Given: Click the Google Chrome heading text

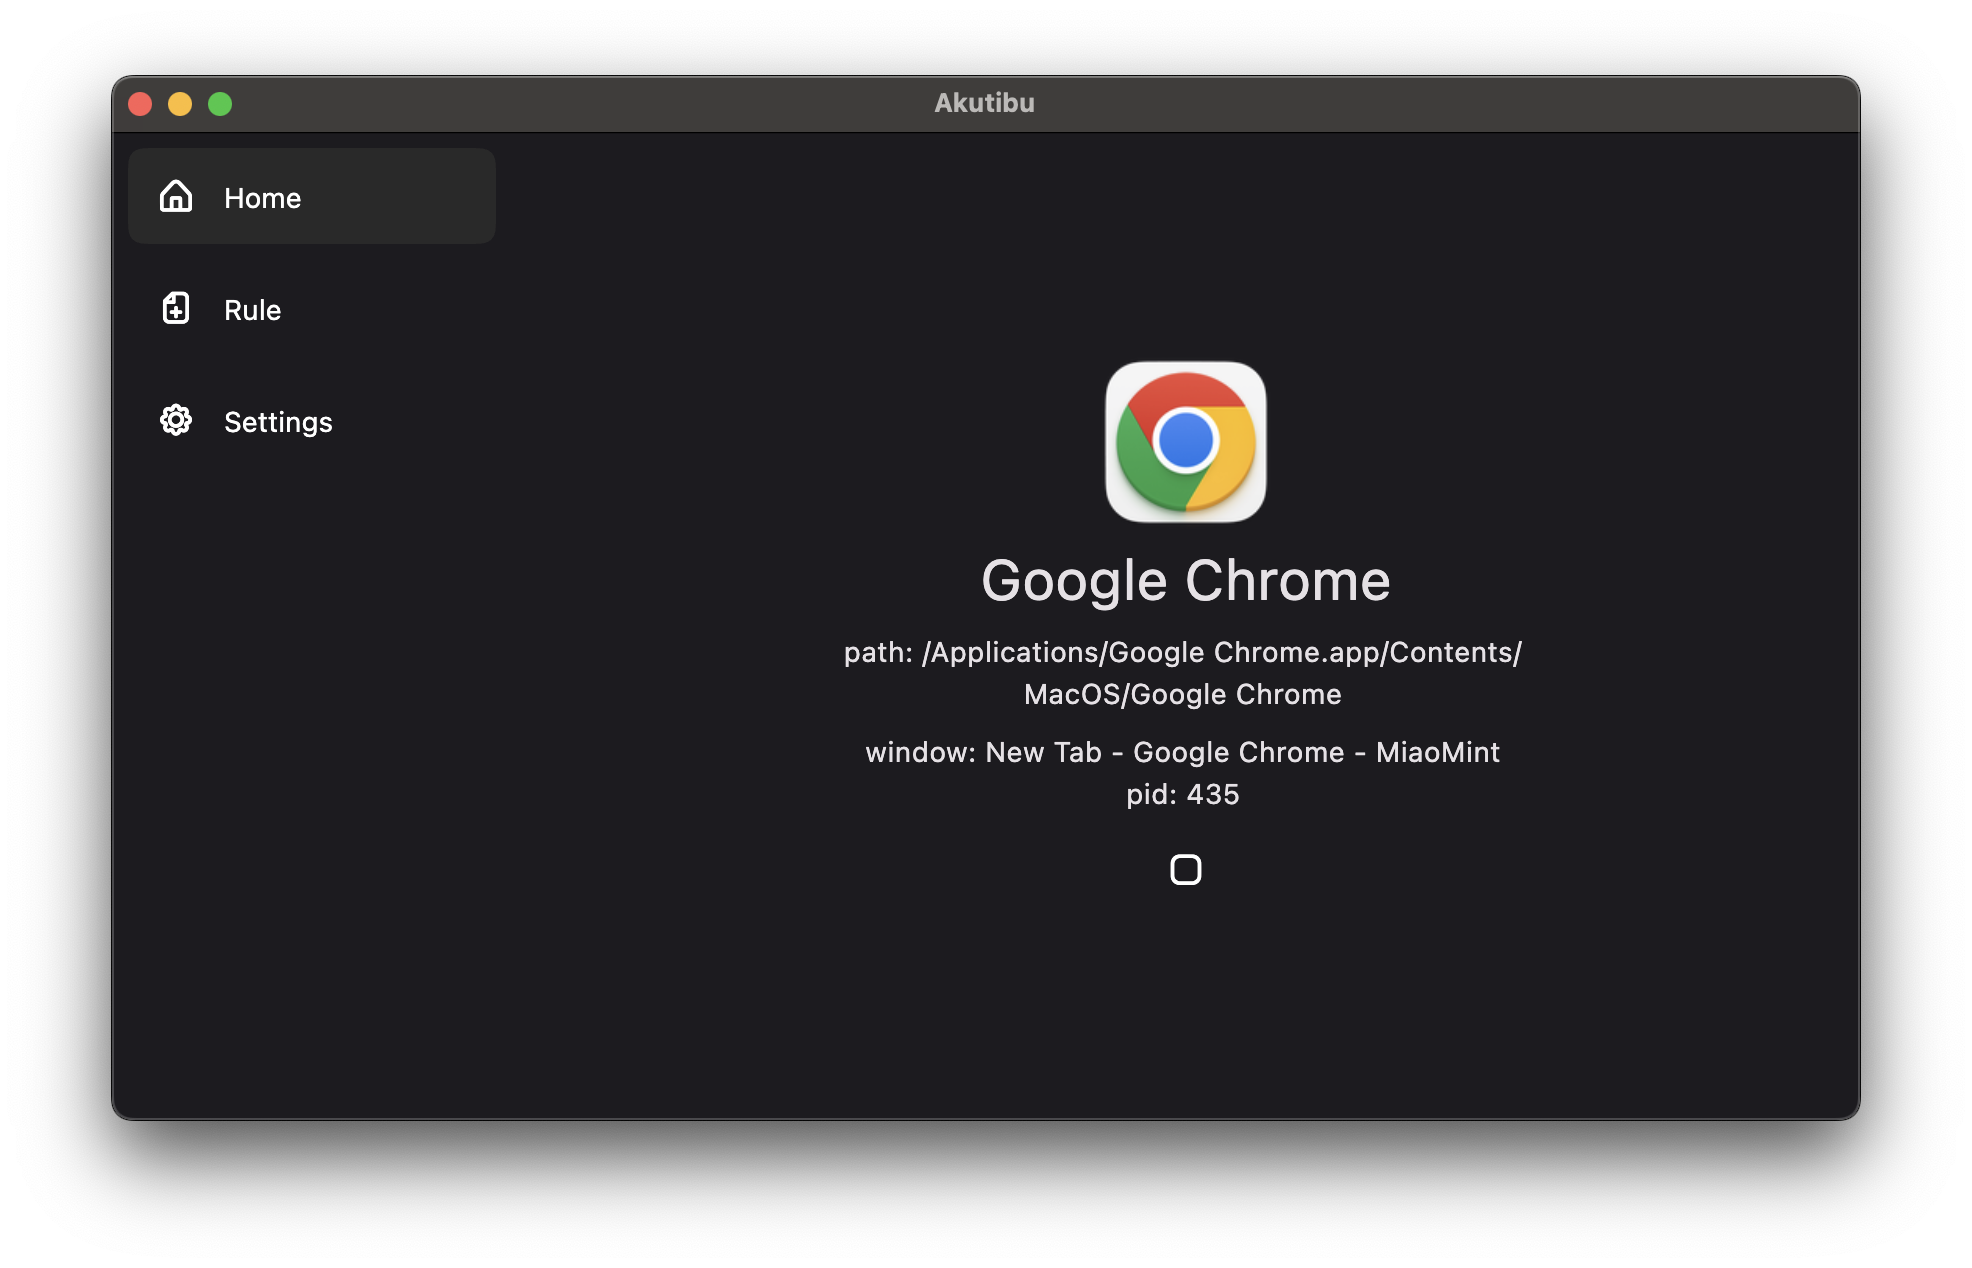Looking at the screenshot, I should pyautogui.click(x=1185, y=581).
